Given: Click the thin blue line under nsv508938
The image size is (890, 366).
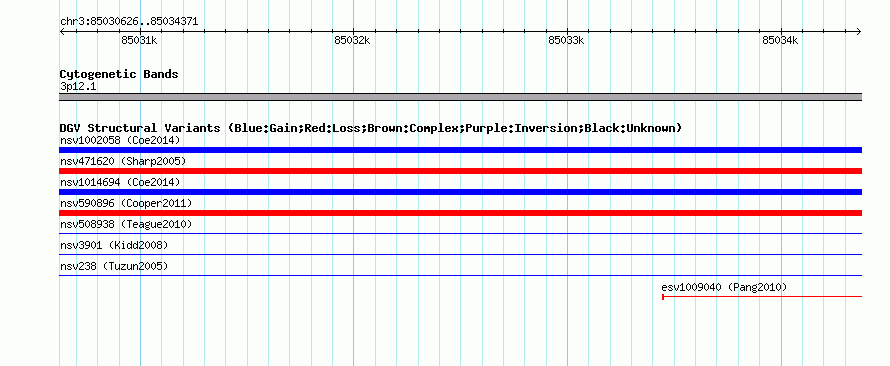Looking at the screenshot, I should [x=460, y=233].
